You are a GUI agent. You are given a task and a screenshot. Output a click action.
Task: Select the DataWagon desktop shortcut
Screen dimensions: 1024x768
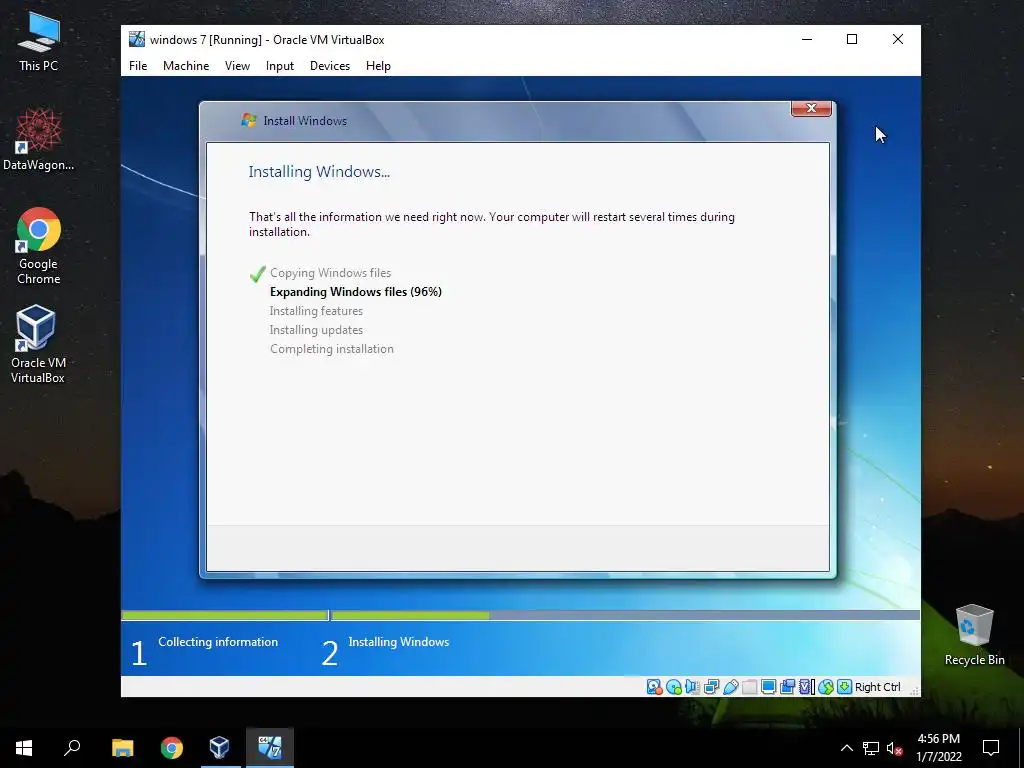click(38, 140)
